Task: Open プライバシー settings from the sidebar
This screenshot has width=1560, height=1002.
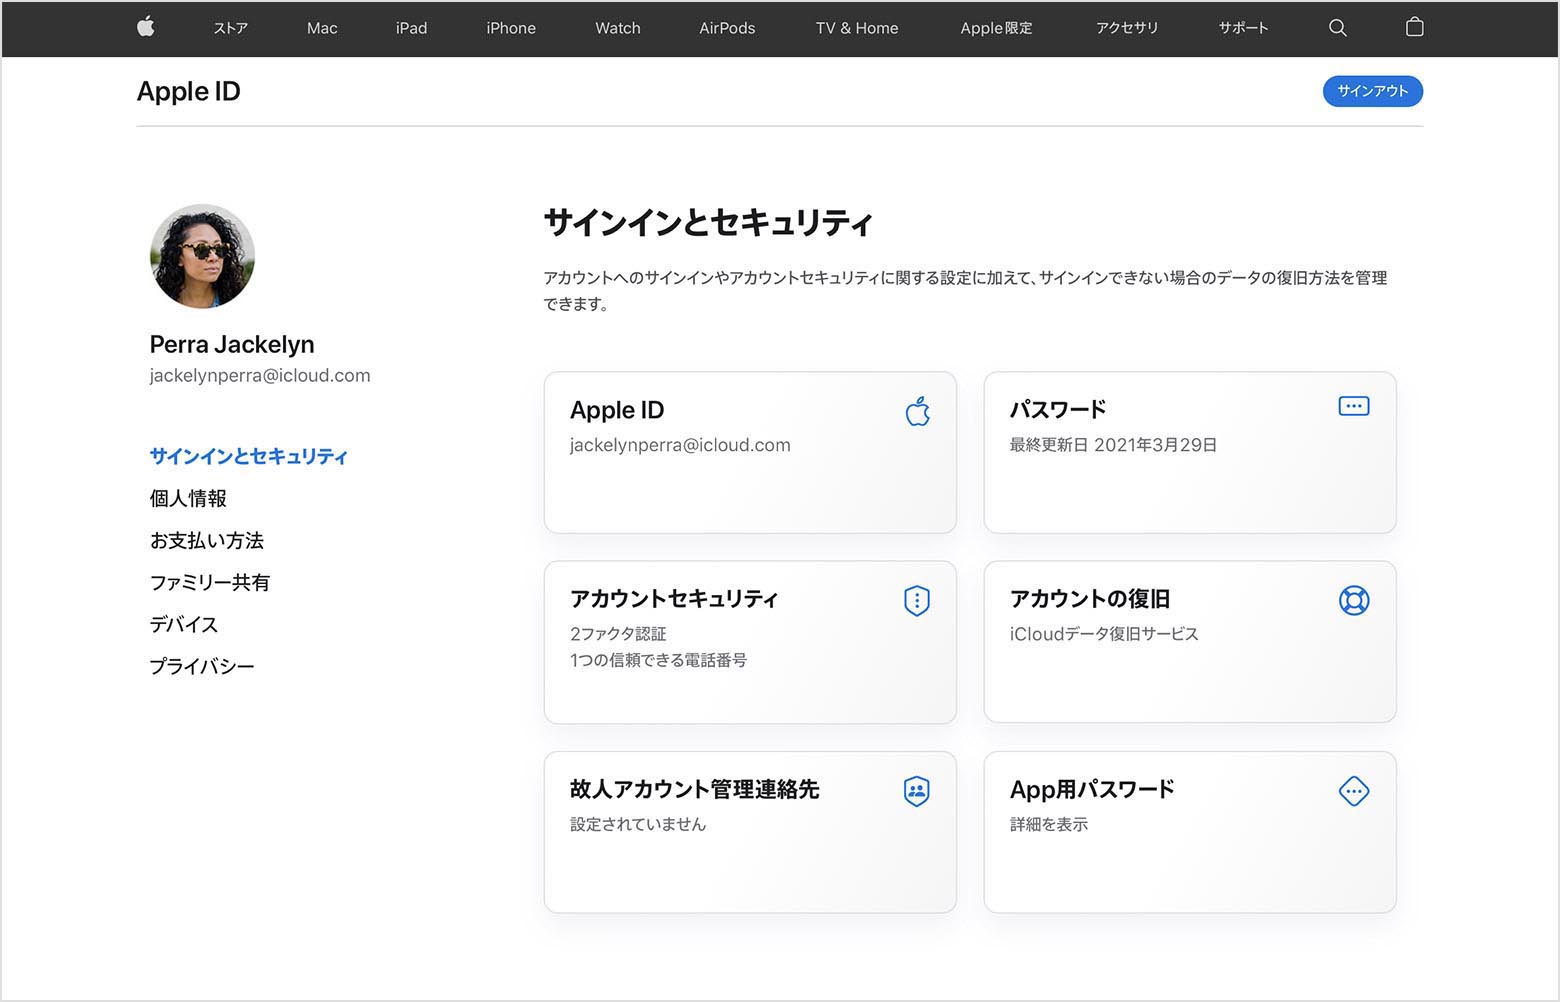Action: point(202,665)
